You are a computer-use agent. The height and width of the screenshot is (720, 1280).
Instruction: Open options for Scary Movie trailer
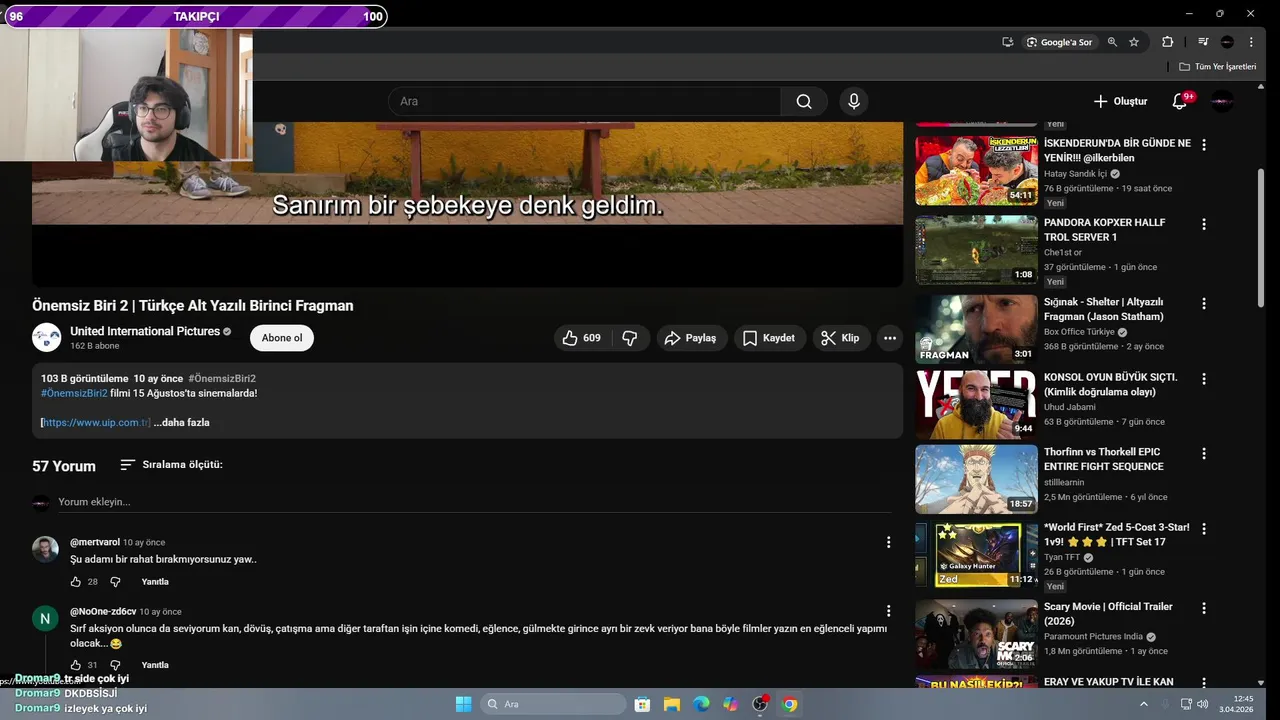pyautogui.click(x=1204, y=608)
